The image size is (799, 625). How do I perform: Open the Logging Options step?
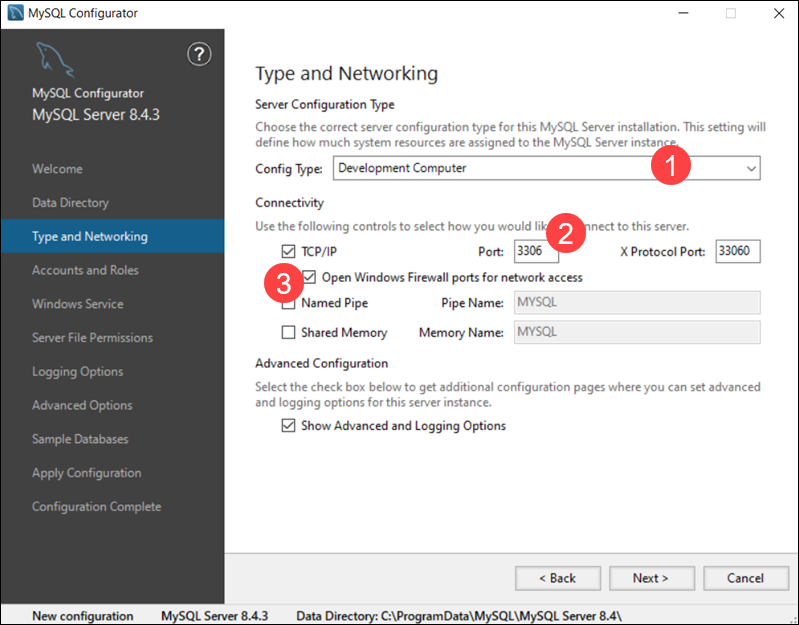pyautogui.click(x=78, y=372)
